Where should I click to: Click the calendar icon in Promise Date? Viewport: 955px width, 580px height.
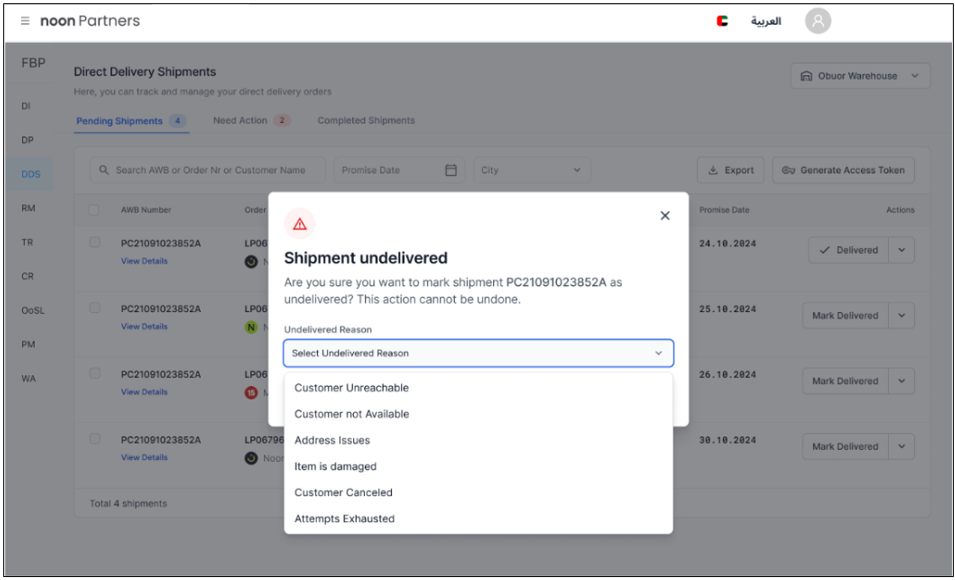(451, 170)
